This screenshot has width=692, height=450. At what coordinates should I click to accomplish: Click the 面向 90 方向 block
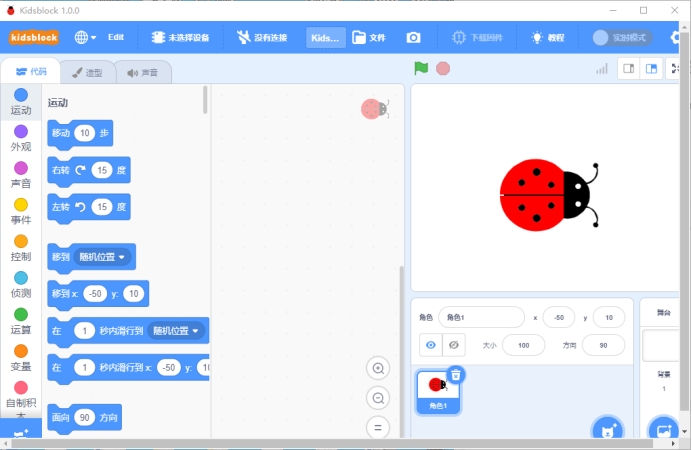(x=84, y=418)
